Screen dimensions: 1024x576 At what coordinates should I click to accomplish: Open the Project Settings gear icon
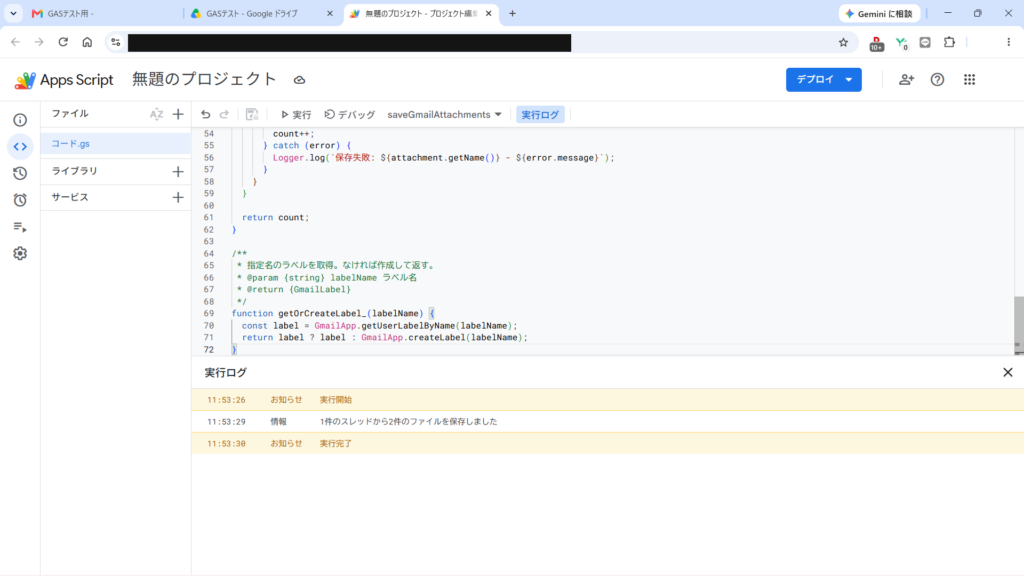pyautogui.click(x=20, y=253)
